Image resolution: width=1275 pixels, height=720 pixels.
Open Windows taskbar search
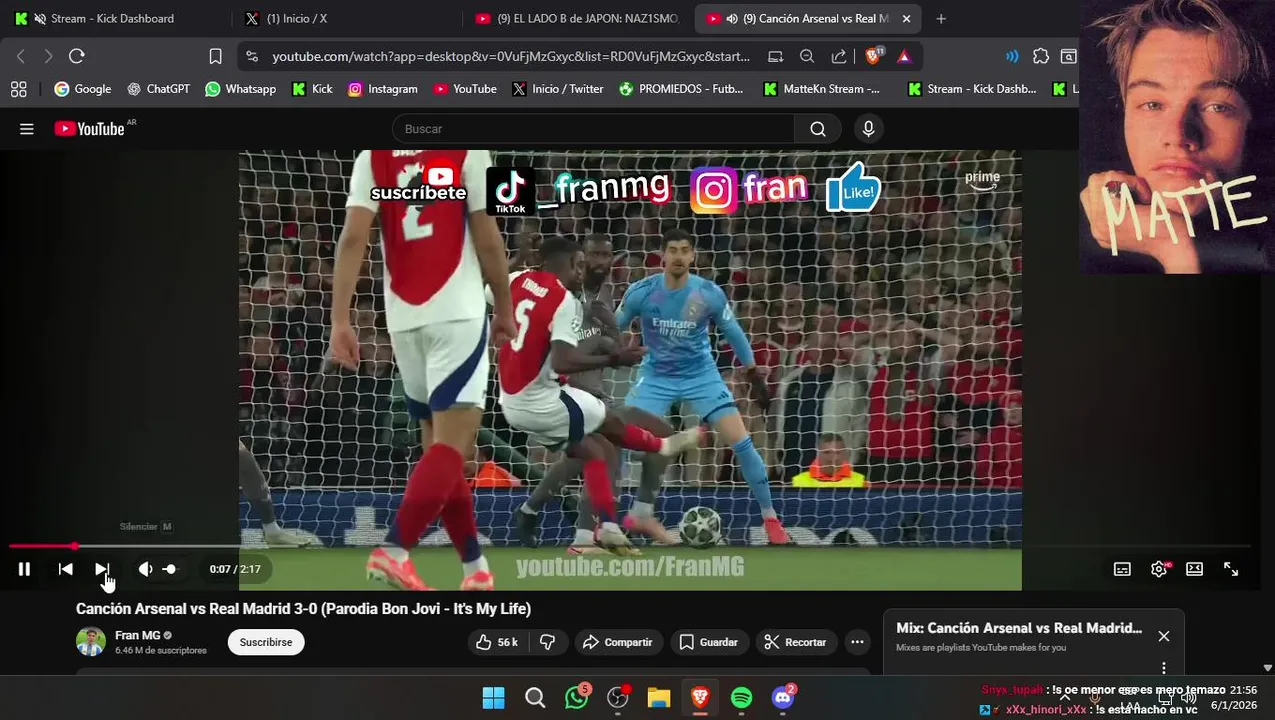535,698
